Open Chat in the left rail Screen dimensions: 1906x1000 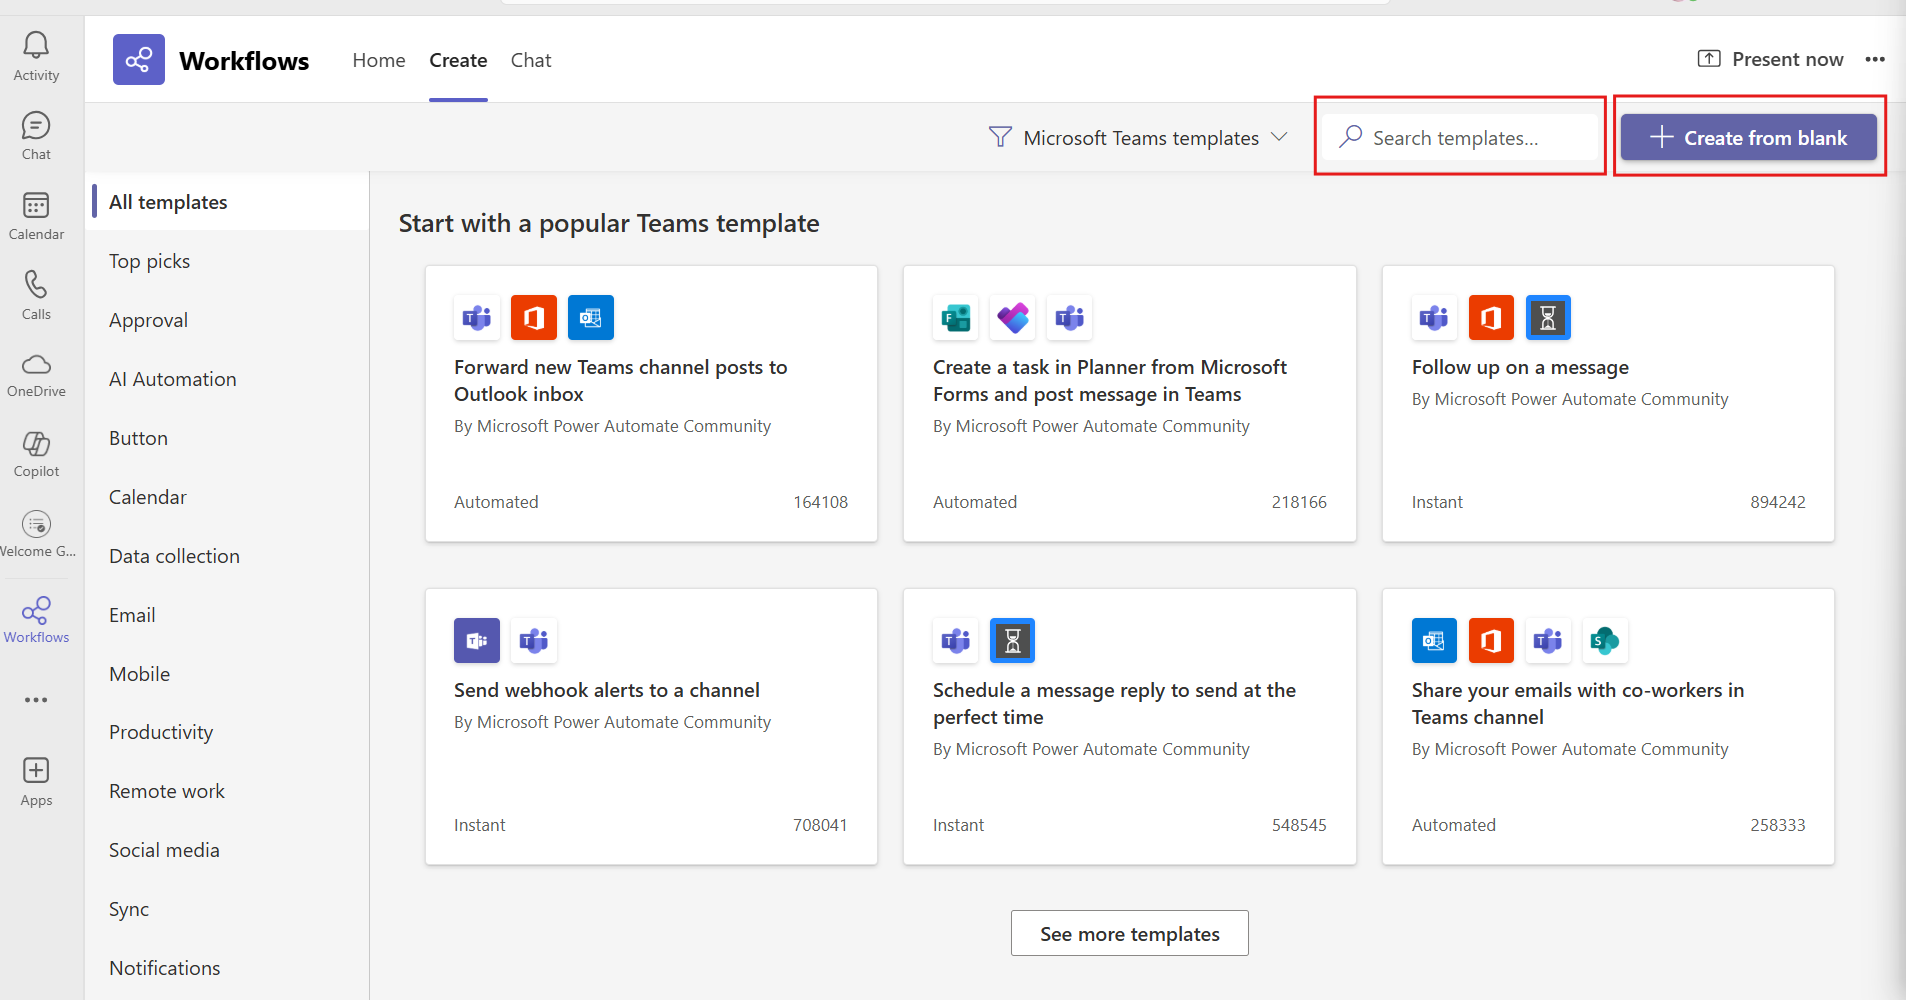(36, 136)
